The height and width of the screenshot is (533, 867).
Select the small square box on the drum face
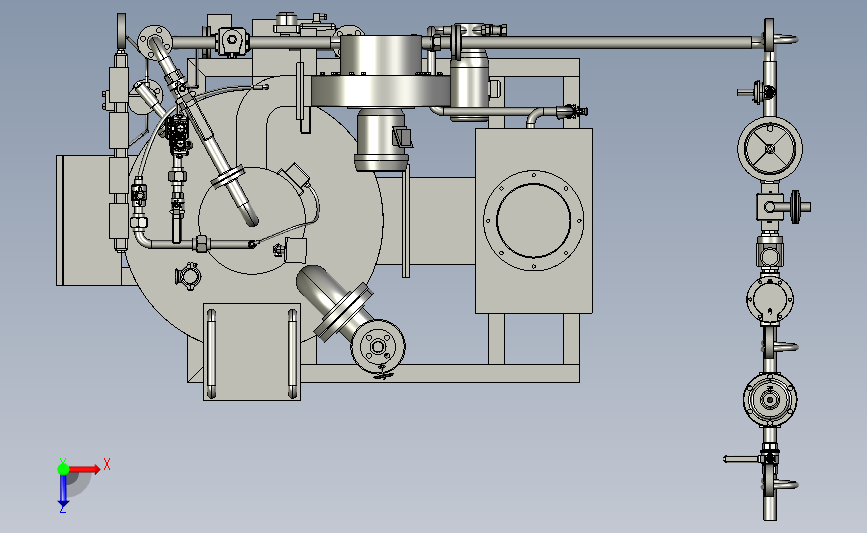click(x=295, y=250)
